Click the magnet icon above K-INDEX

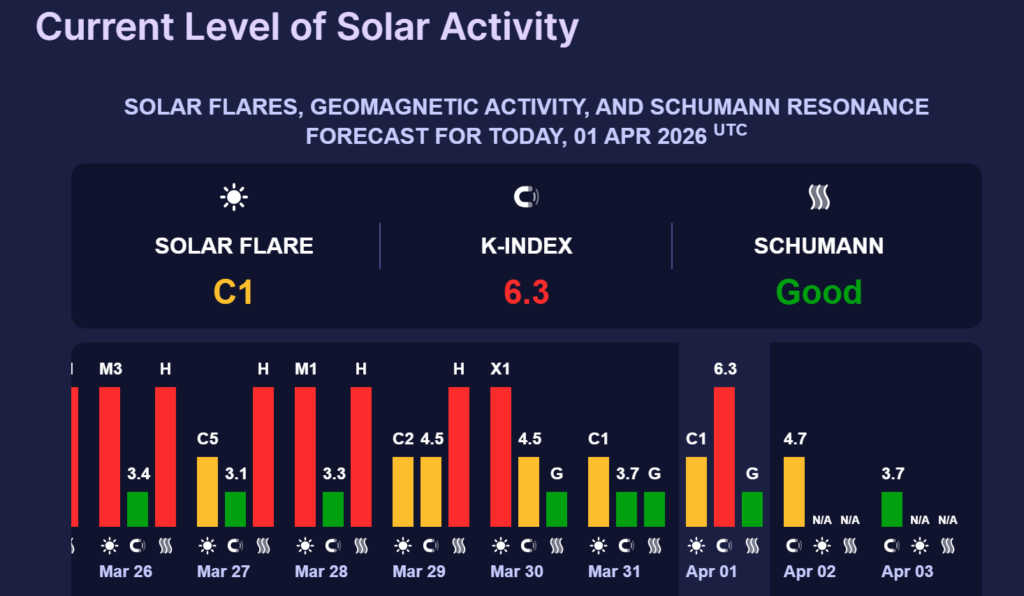click(x=526, y=198)
